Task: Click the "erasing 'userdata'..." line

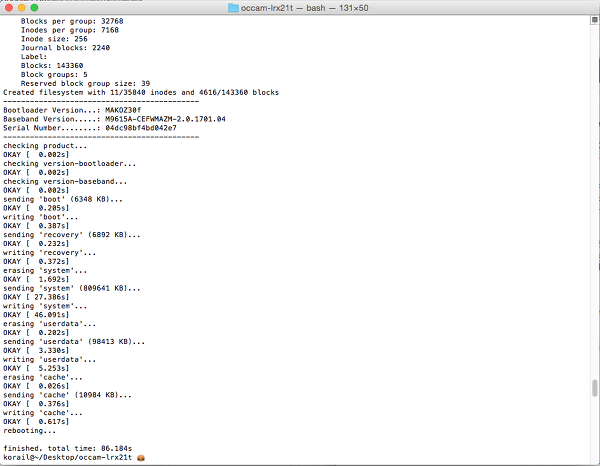Action: (49, 324)
